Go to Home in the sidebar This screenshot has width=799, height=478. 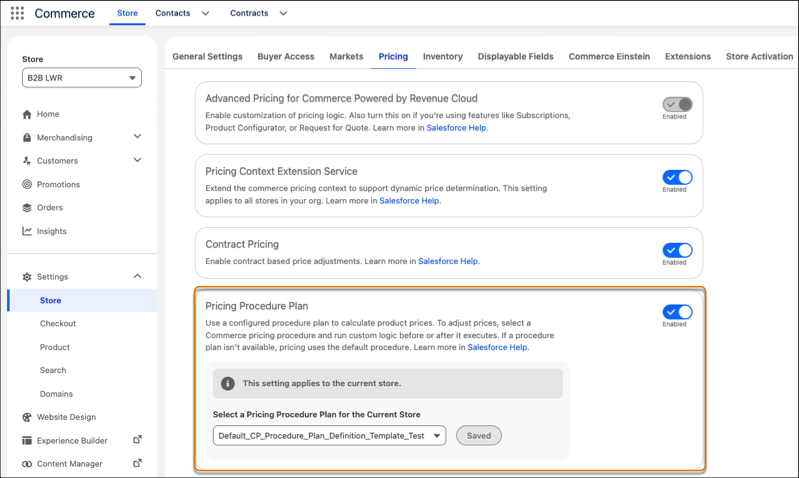(x=48, y=114)
